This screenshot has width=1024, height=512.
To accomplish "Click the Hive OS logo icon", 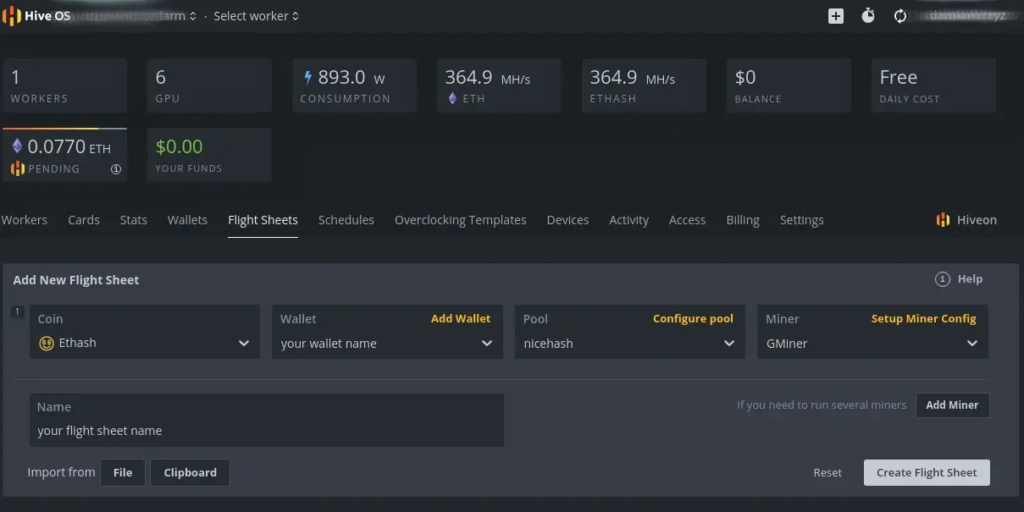I will [x=11, y=16].
